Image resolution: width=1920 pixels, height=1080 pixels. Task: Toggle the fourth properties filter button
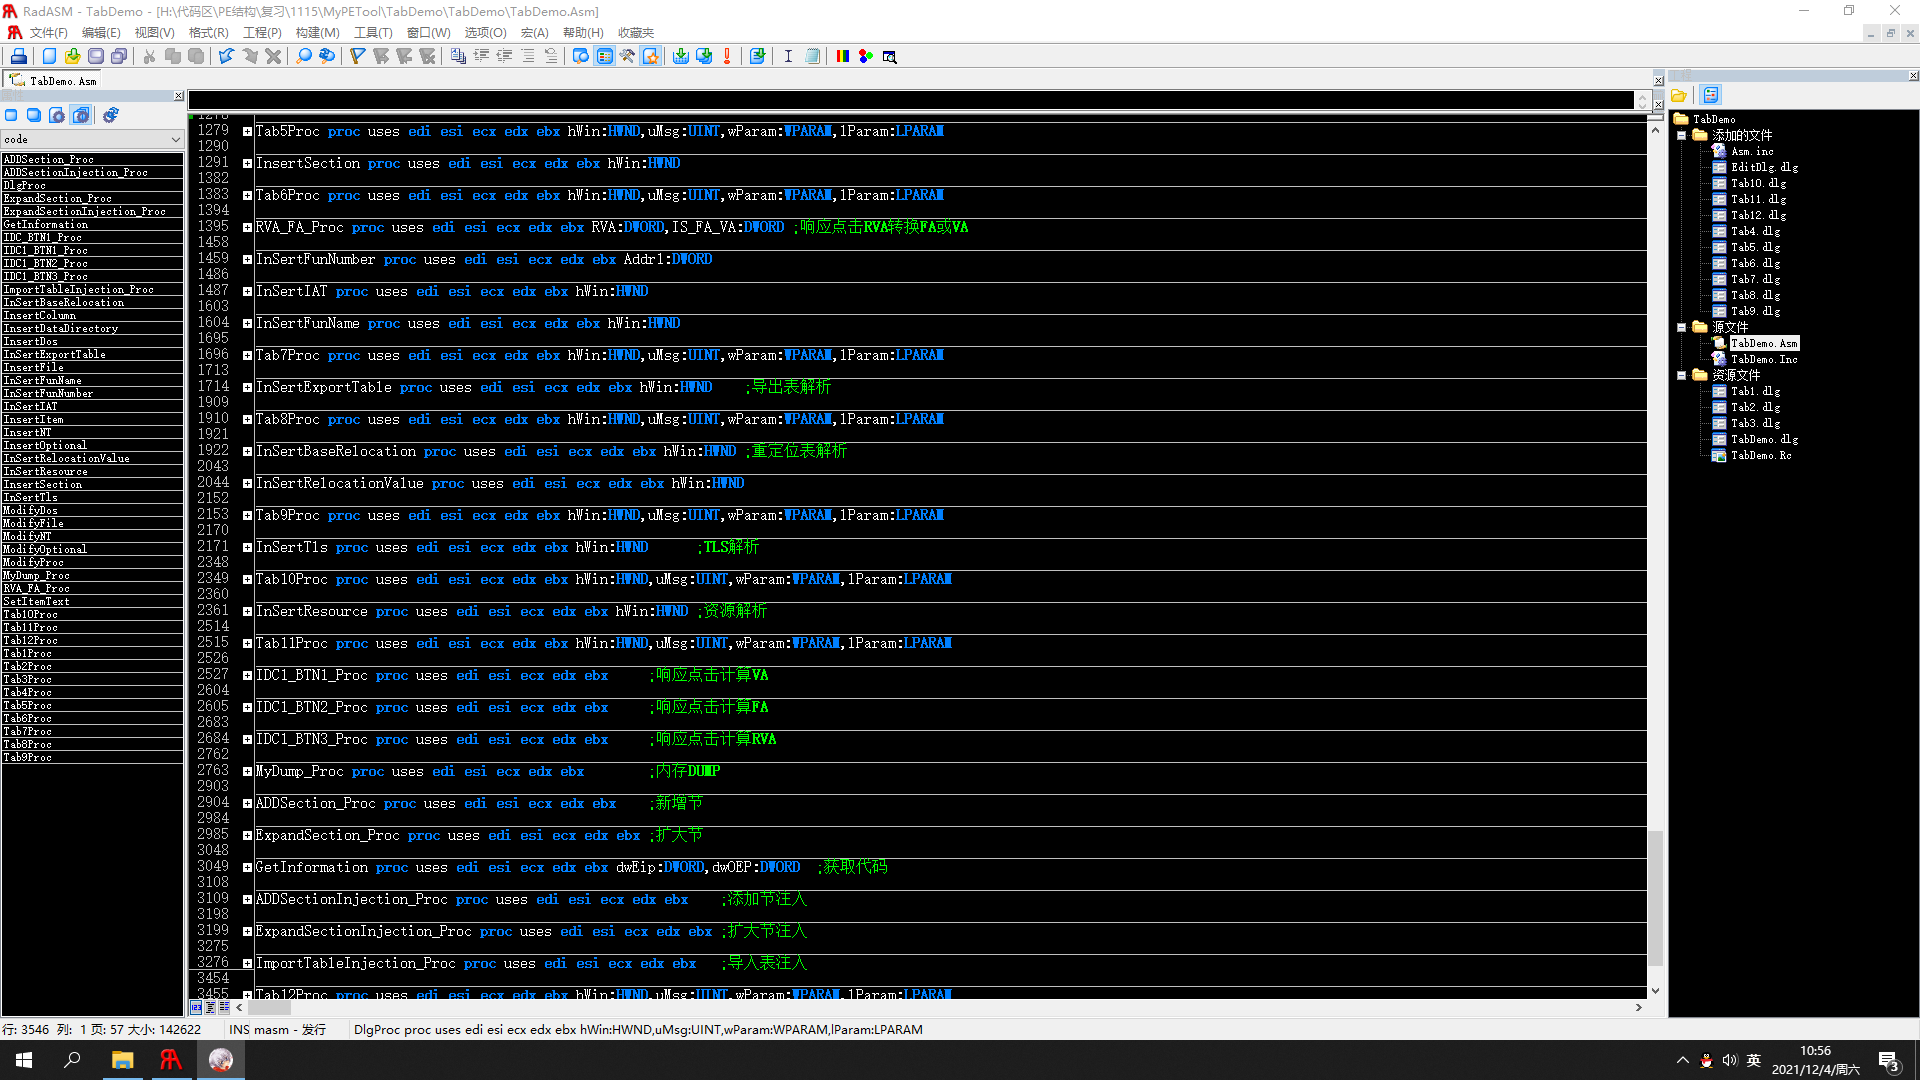82,115
